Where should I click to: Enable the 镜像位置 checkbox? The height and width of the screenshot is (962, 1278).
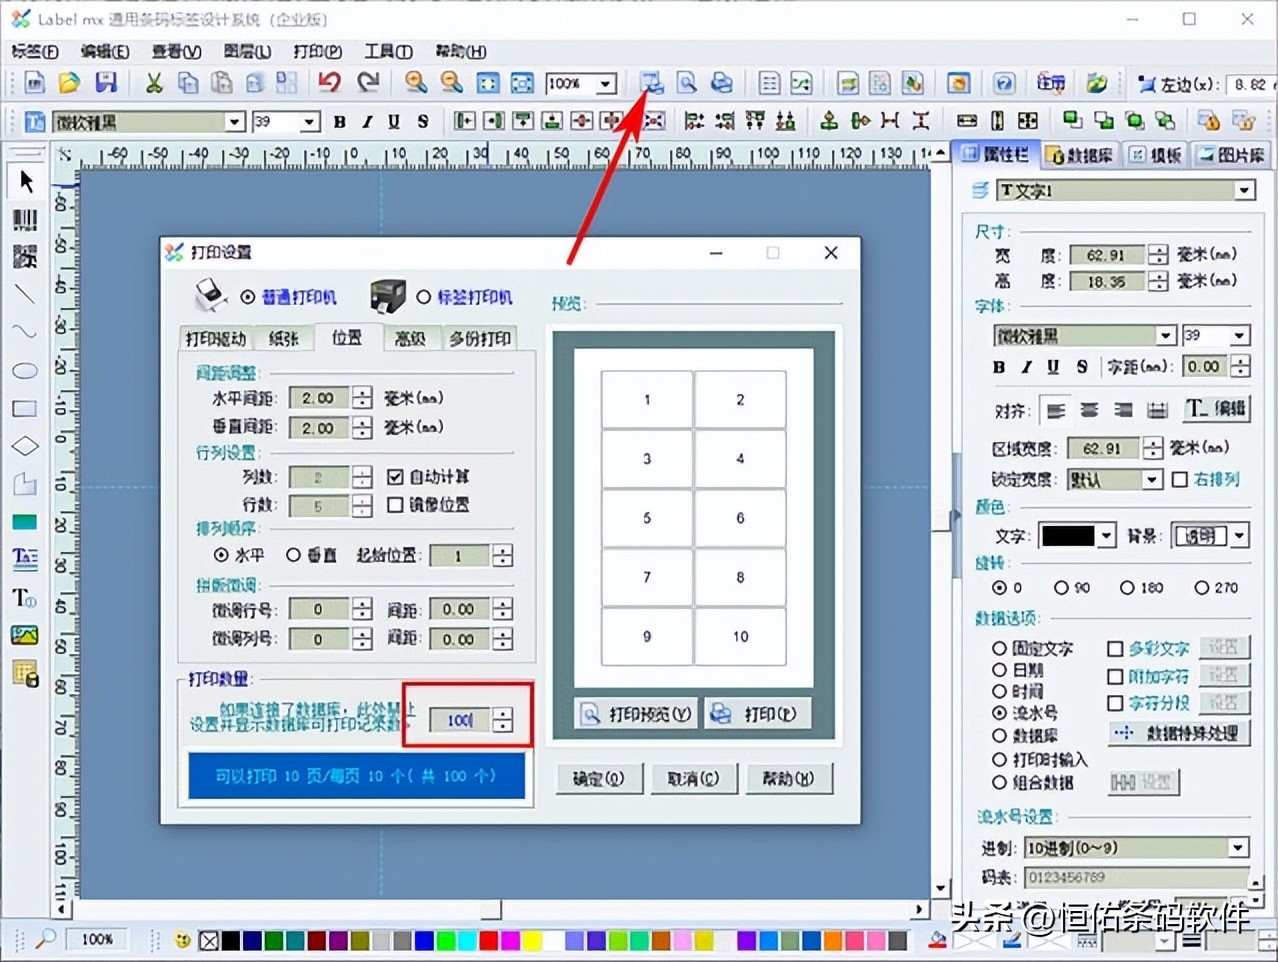tap(395, 505)
